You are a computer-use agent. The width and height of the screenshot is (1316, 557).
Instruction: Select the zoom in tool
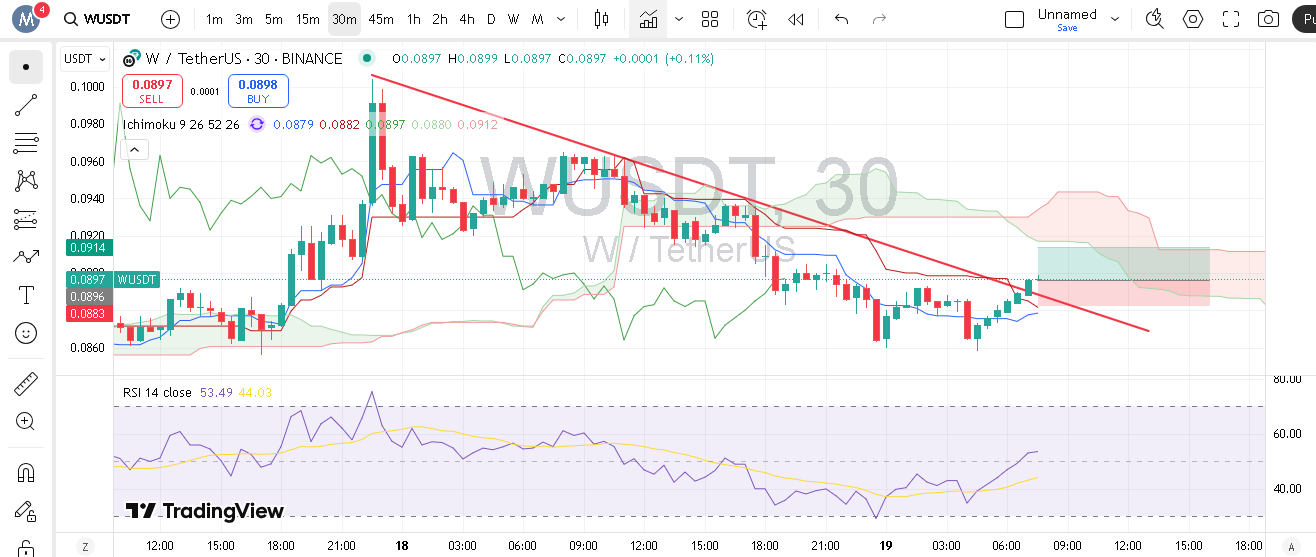tap(26, 422)
